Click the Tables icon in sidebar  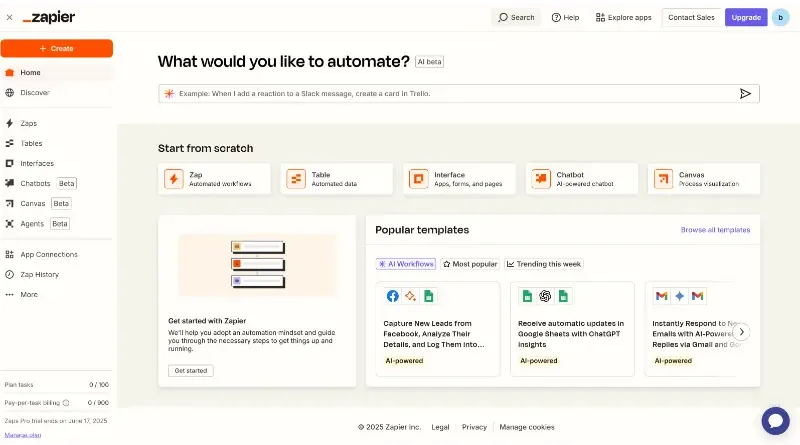point(9,143)
